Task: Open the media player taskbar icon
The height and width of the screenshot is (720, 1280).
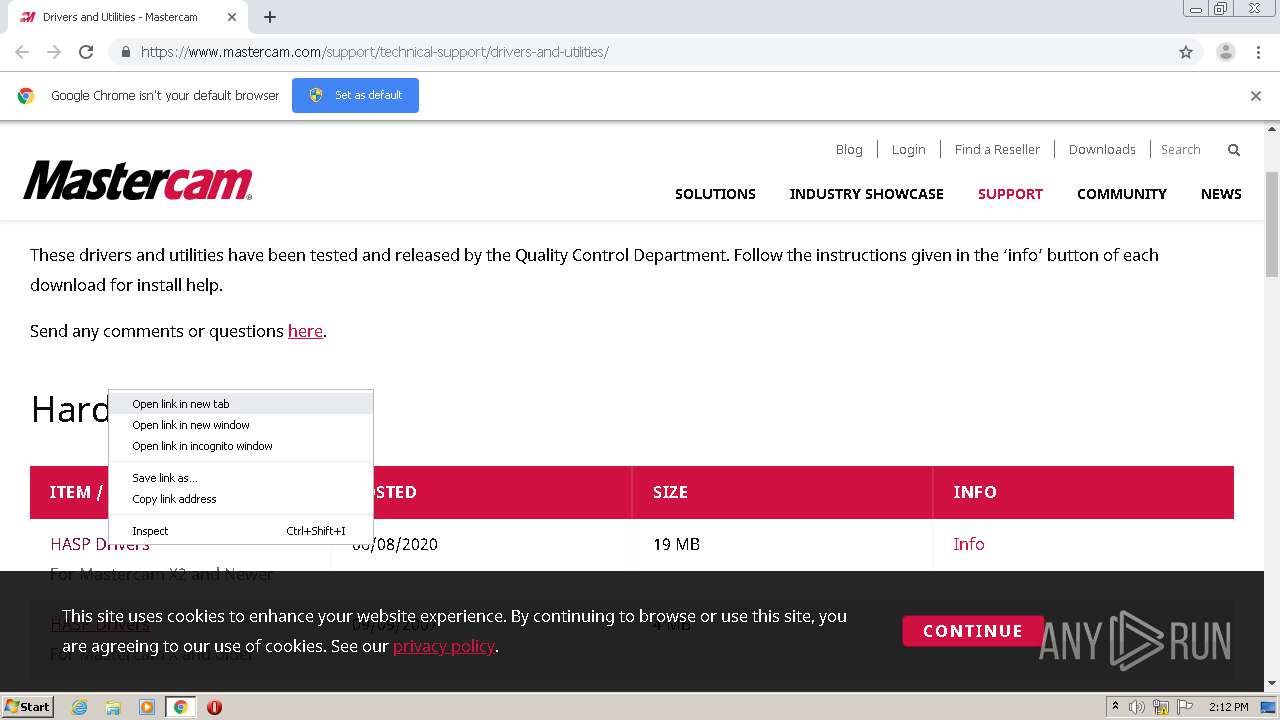Action: coord(147,707)
